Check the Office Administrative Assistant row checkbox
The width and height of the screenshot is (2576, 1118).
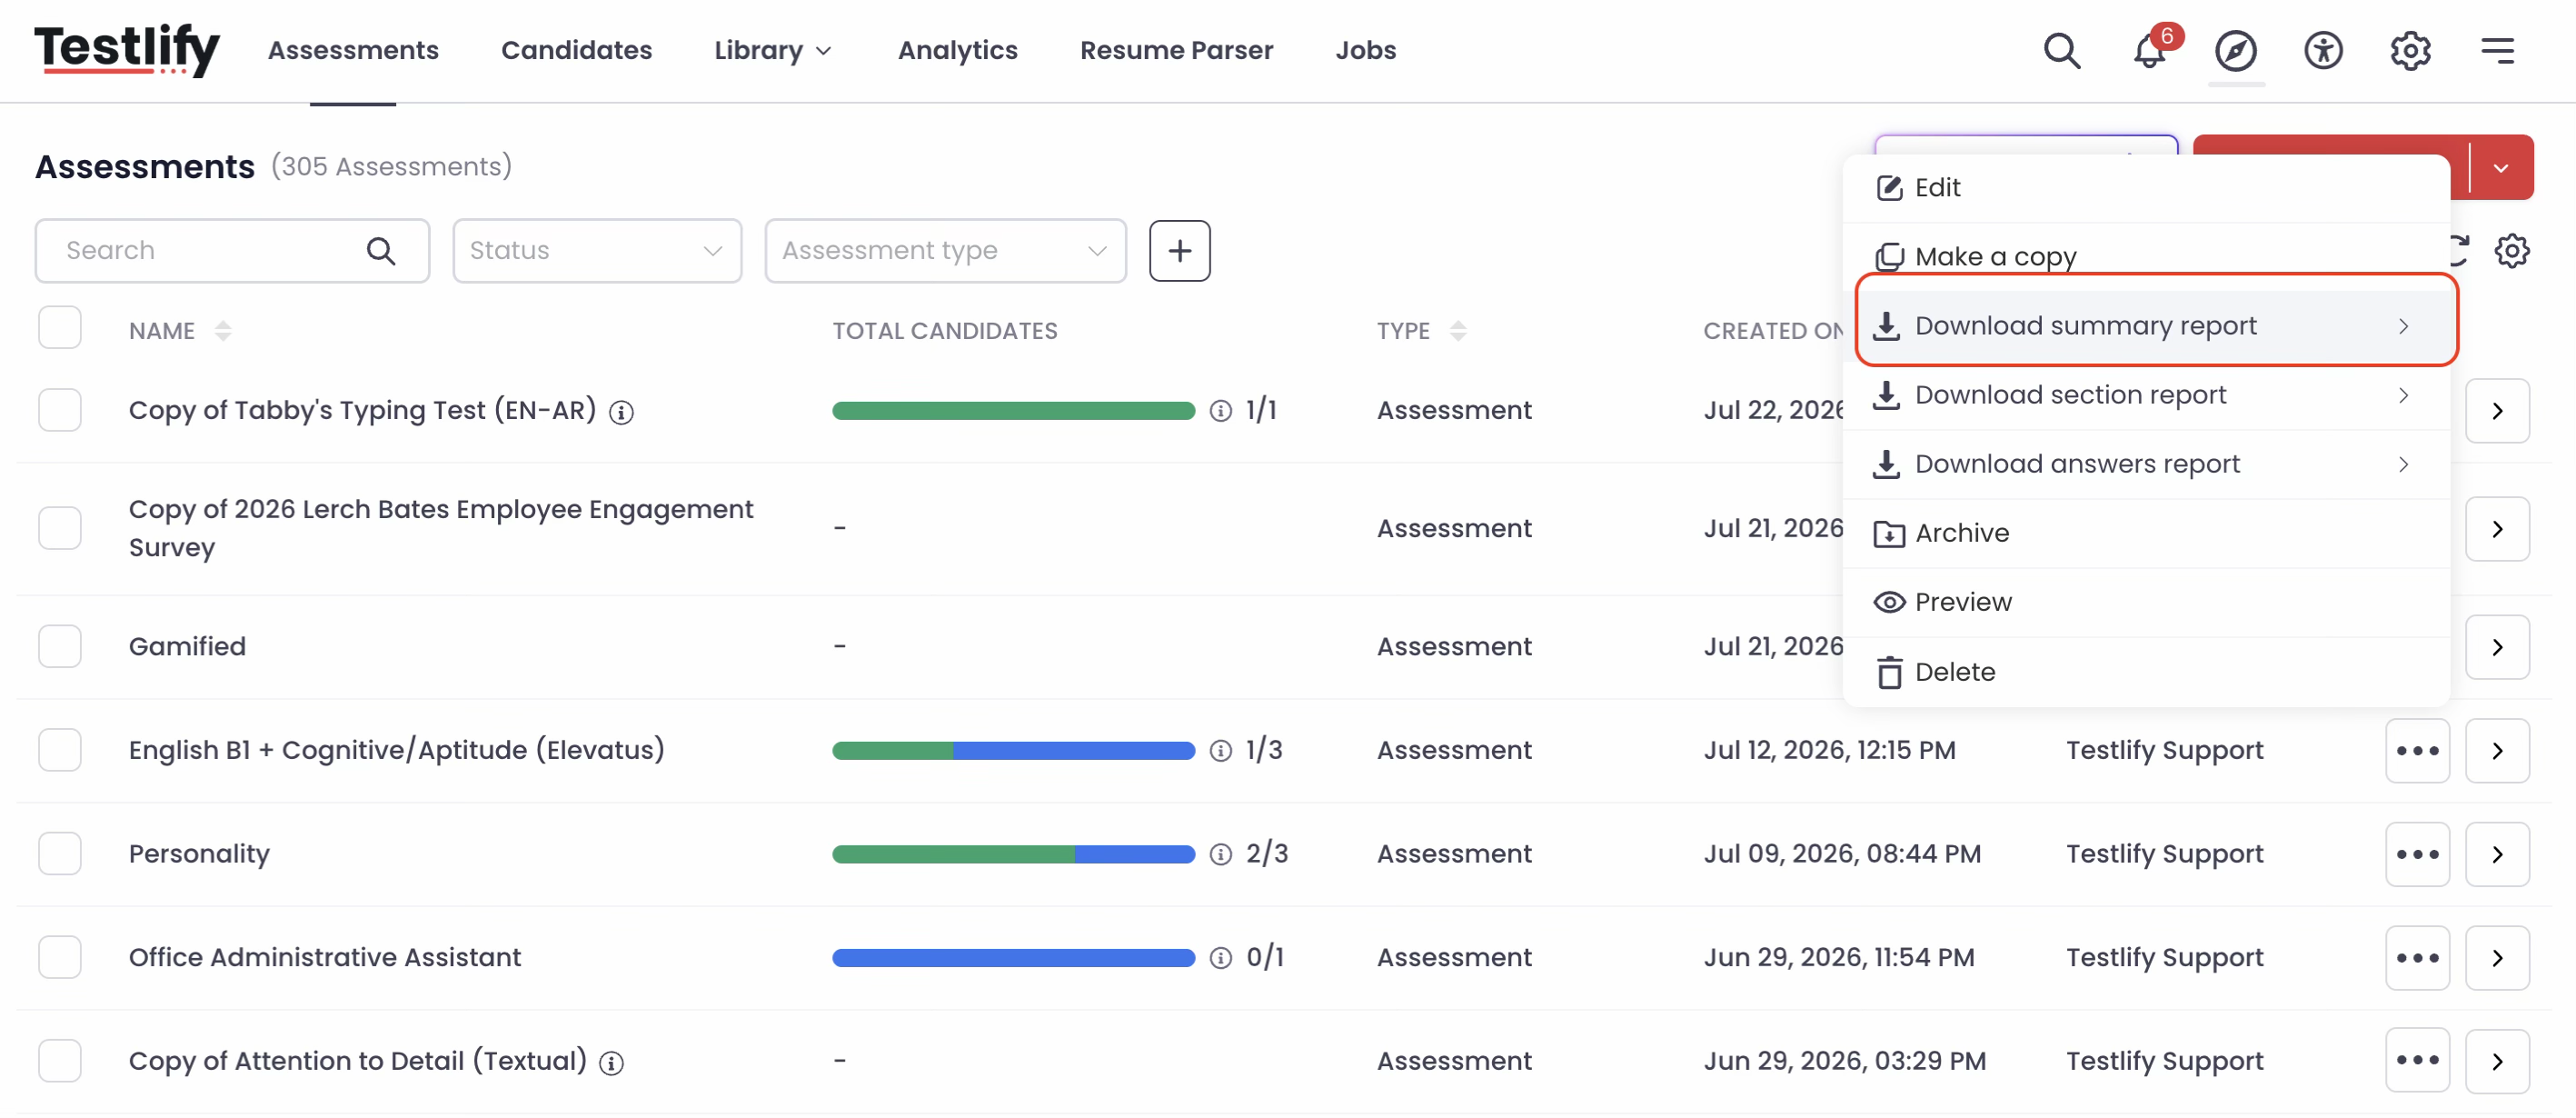tap(60, 957)
